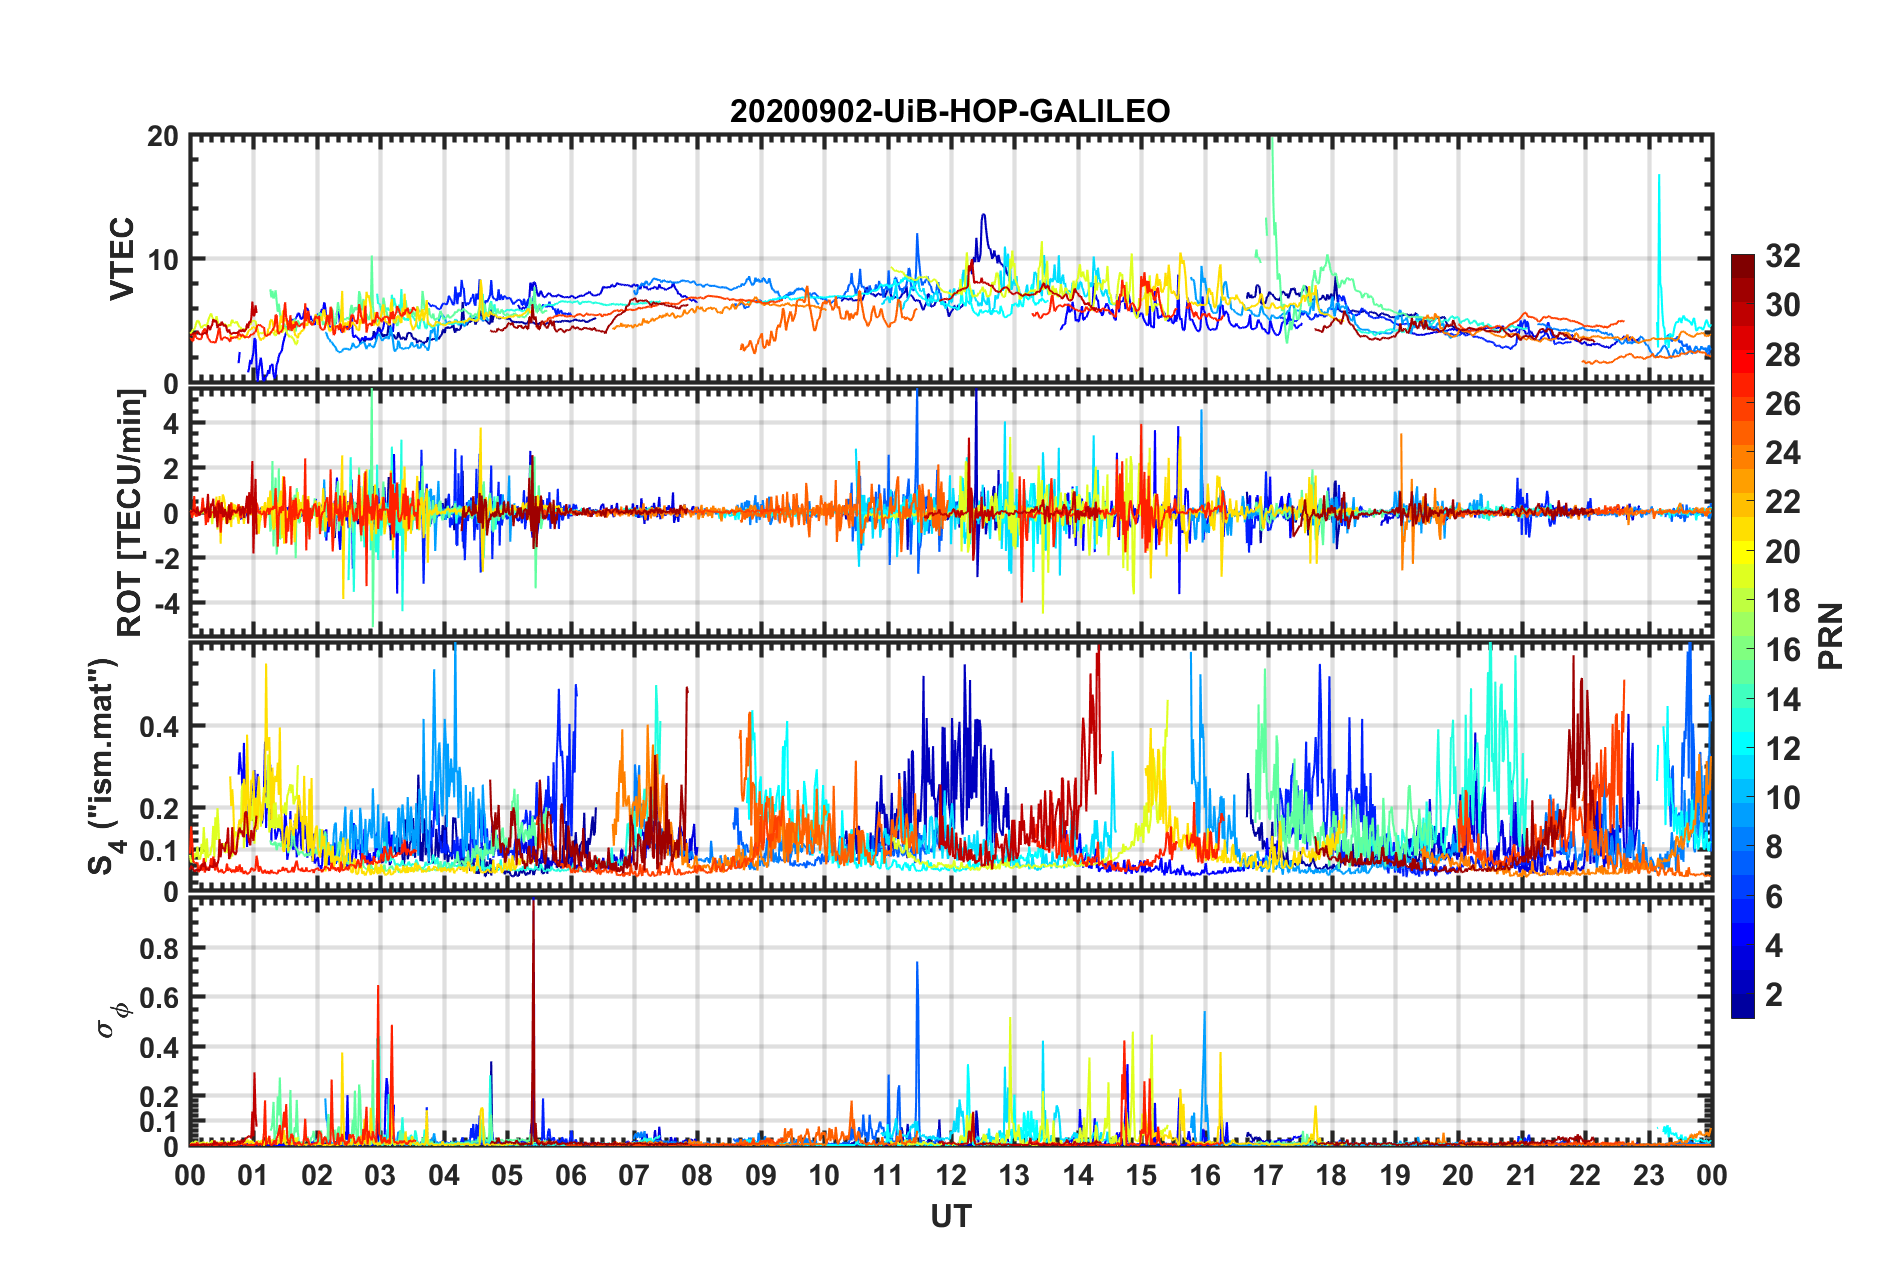Click ROT y-axis tick label -4
This screenshot has width=1902, height=1272.
pyautogui.click(x=165, y=604)
